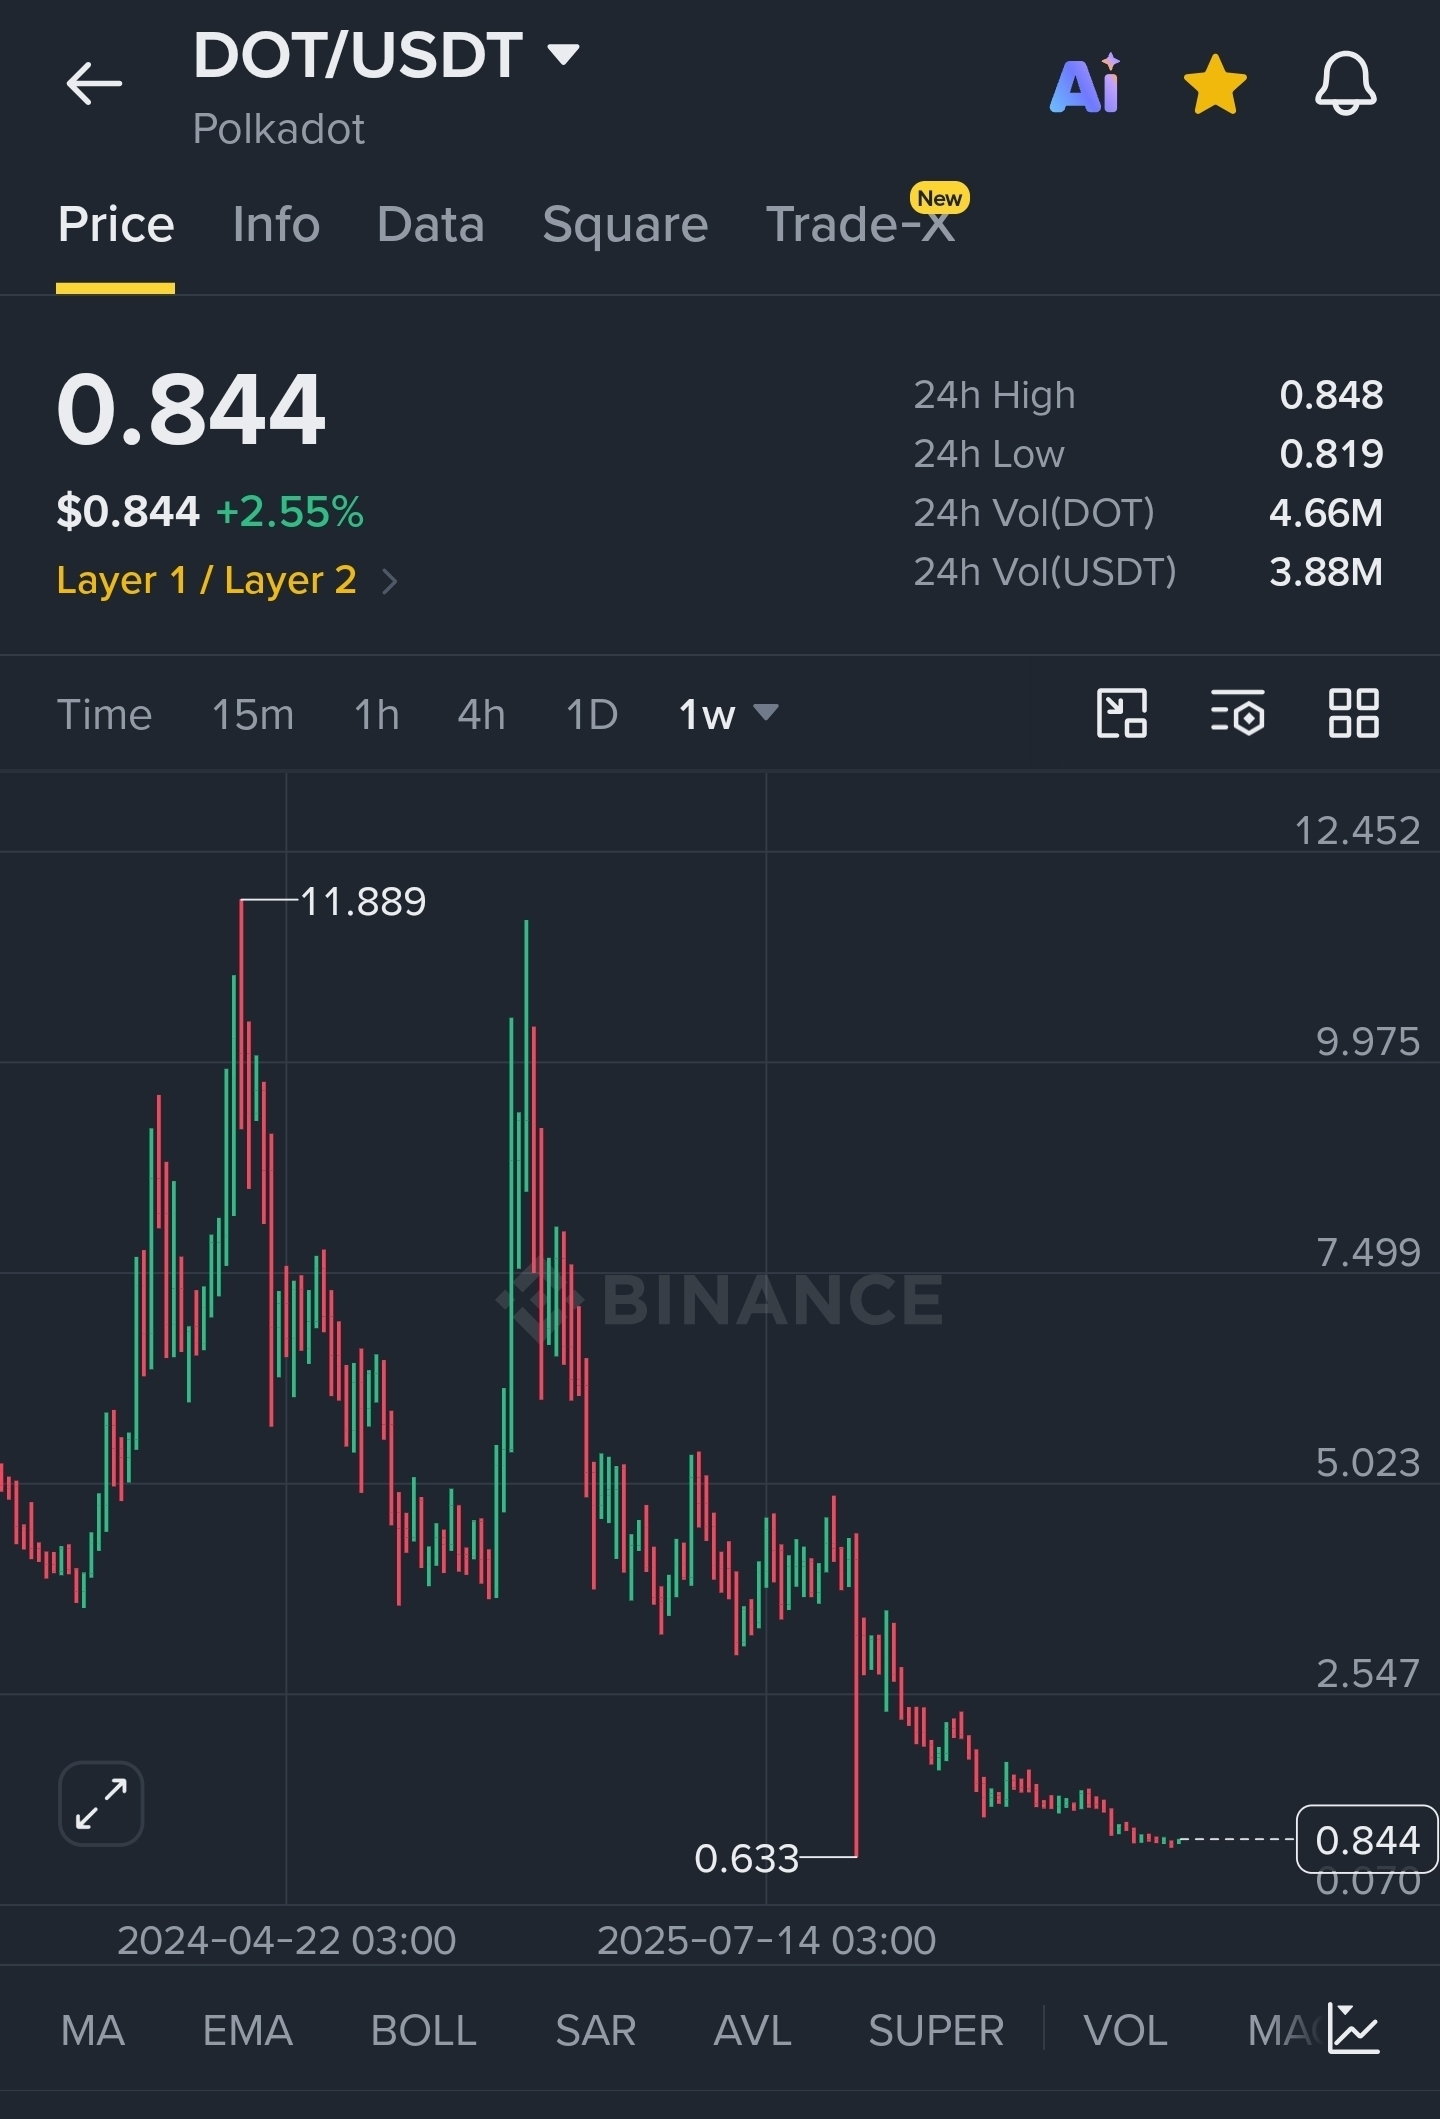Screen dimensions: 1440x2119
Task: Open picture-in-picture chart icon
Action: tap(1122, 713)
